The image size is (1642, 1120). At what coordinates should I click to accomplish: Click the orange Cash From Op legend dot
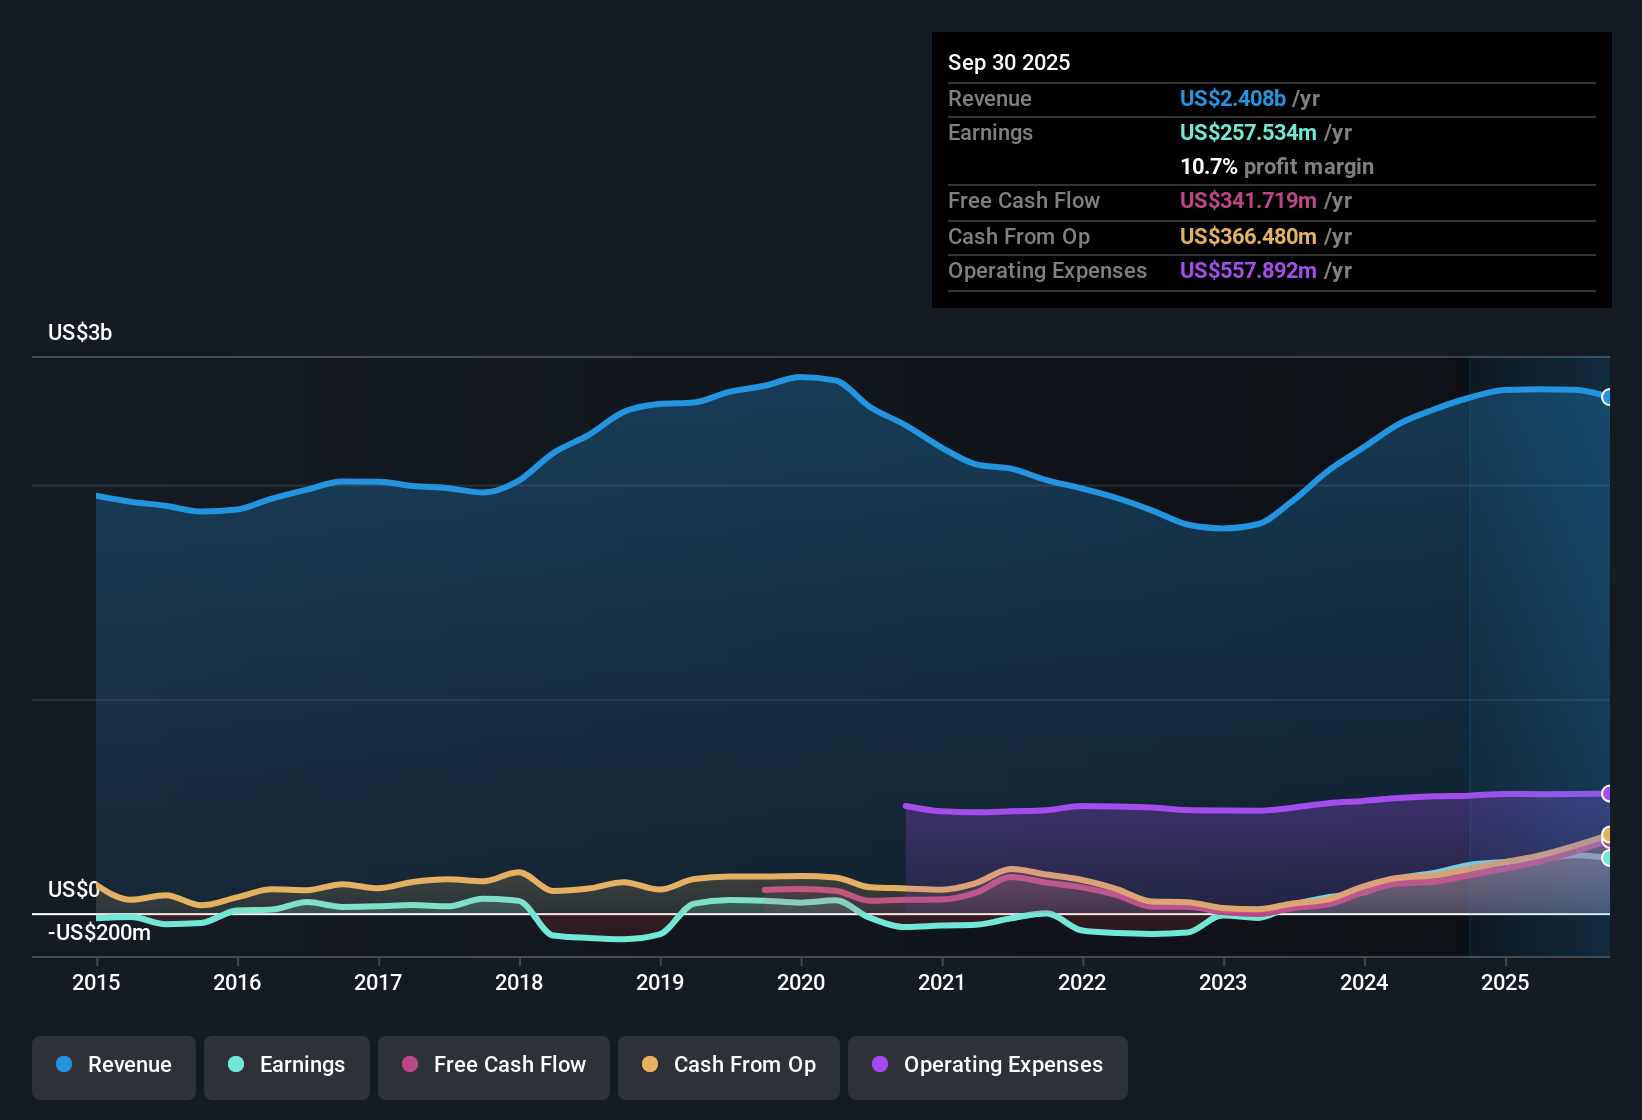tap(649, 1065)
